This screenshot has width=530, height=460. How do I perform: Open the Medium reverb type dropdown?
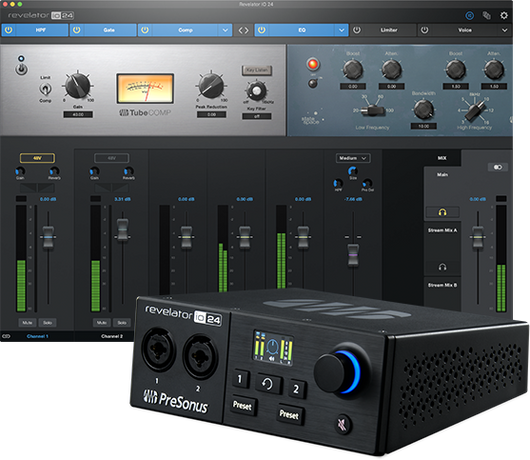coord(353,158)
